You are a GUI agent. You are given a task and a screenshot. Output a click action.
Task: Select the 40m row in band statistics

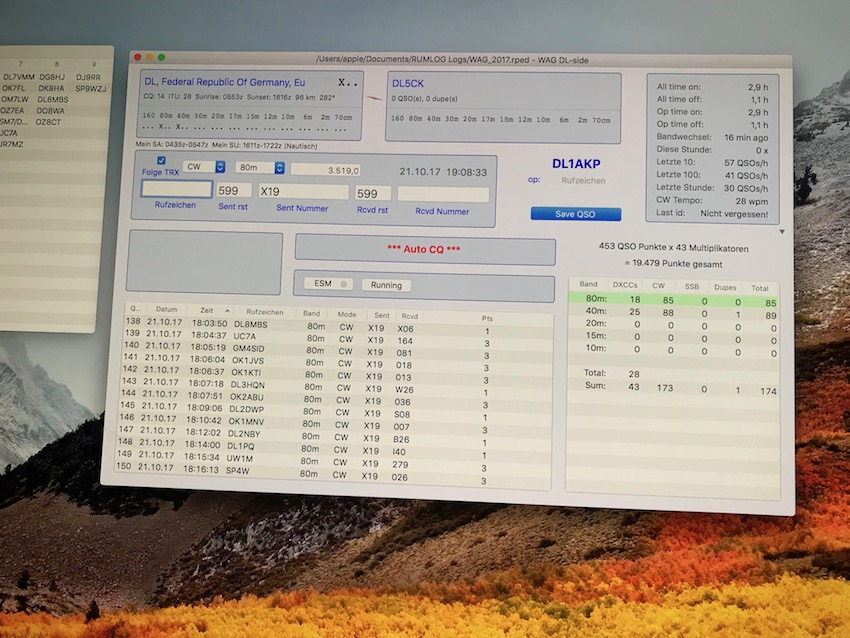pyautogui.click(x=674, y=313)
